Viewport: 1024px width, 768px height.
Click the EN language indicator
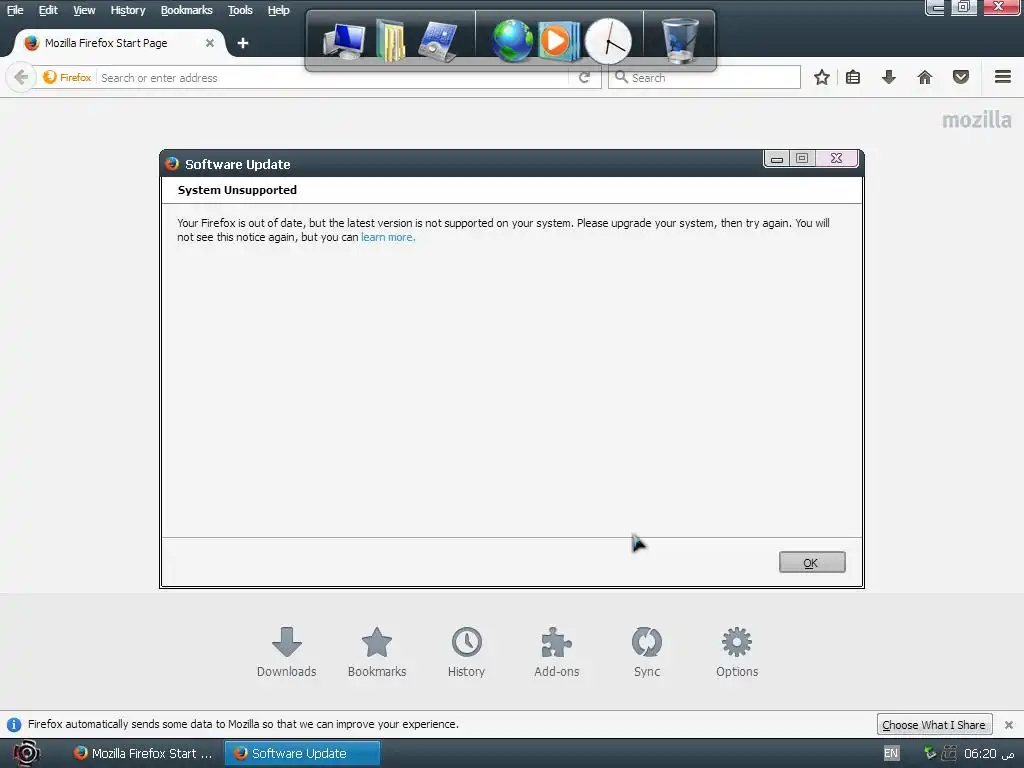891,753
